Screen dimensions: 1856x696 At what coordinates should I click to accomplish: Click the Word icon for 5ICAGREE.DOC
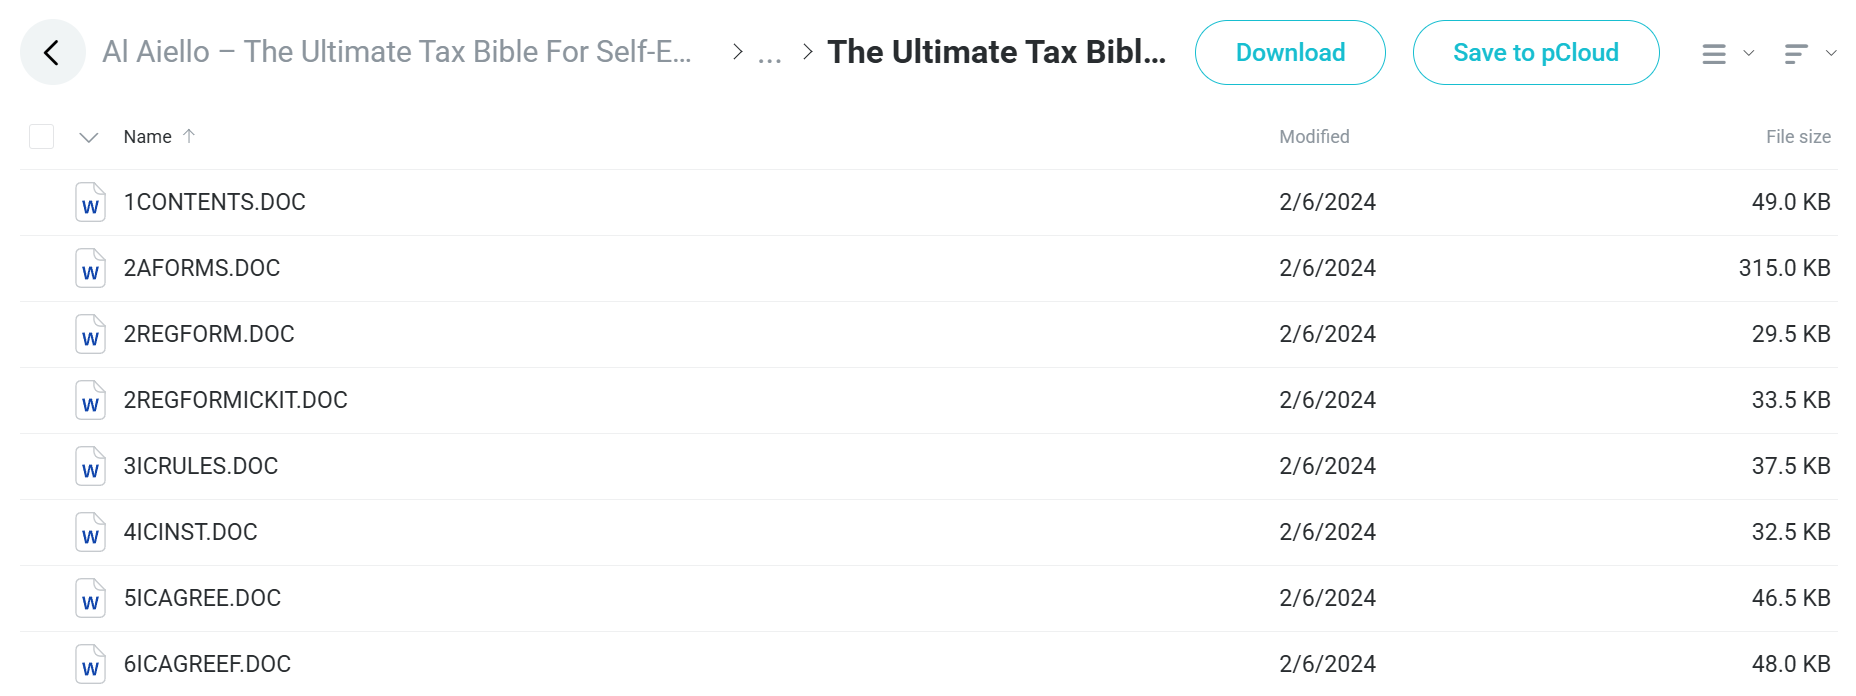90,598
